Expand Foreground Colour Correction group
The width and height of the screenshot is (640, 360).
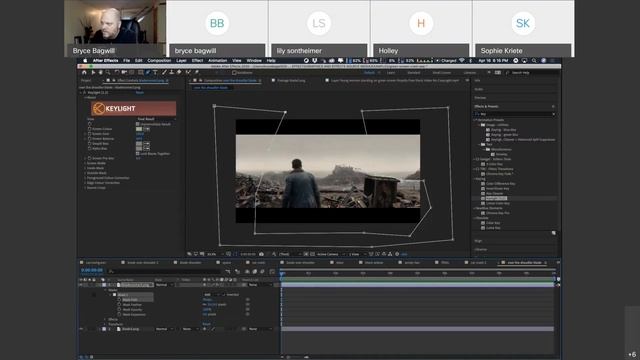coord(85,178)
